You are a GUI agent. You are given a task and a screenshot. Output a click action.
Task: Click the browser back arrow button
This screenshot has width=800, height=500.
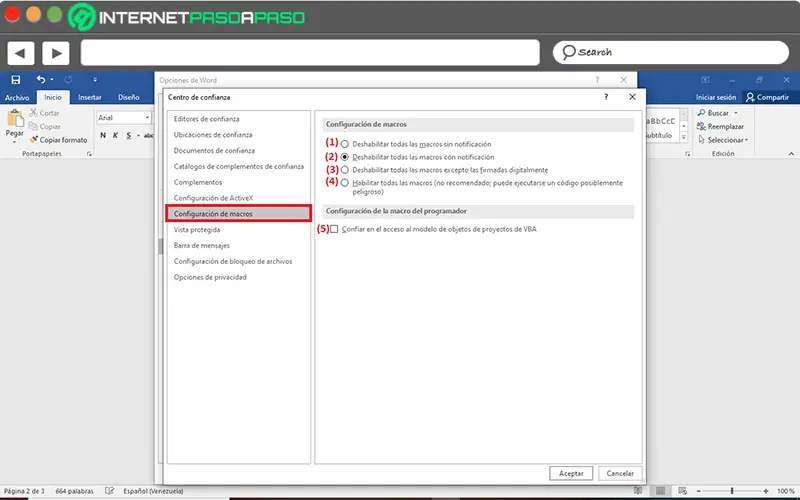tap(20, 53)
